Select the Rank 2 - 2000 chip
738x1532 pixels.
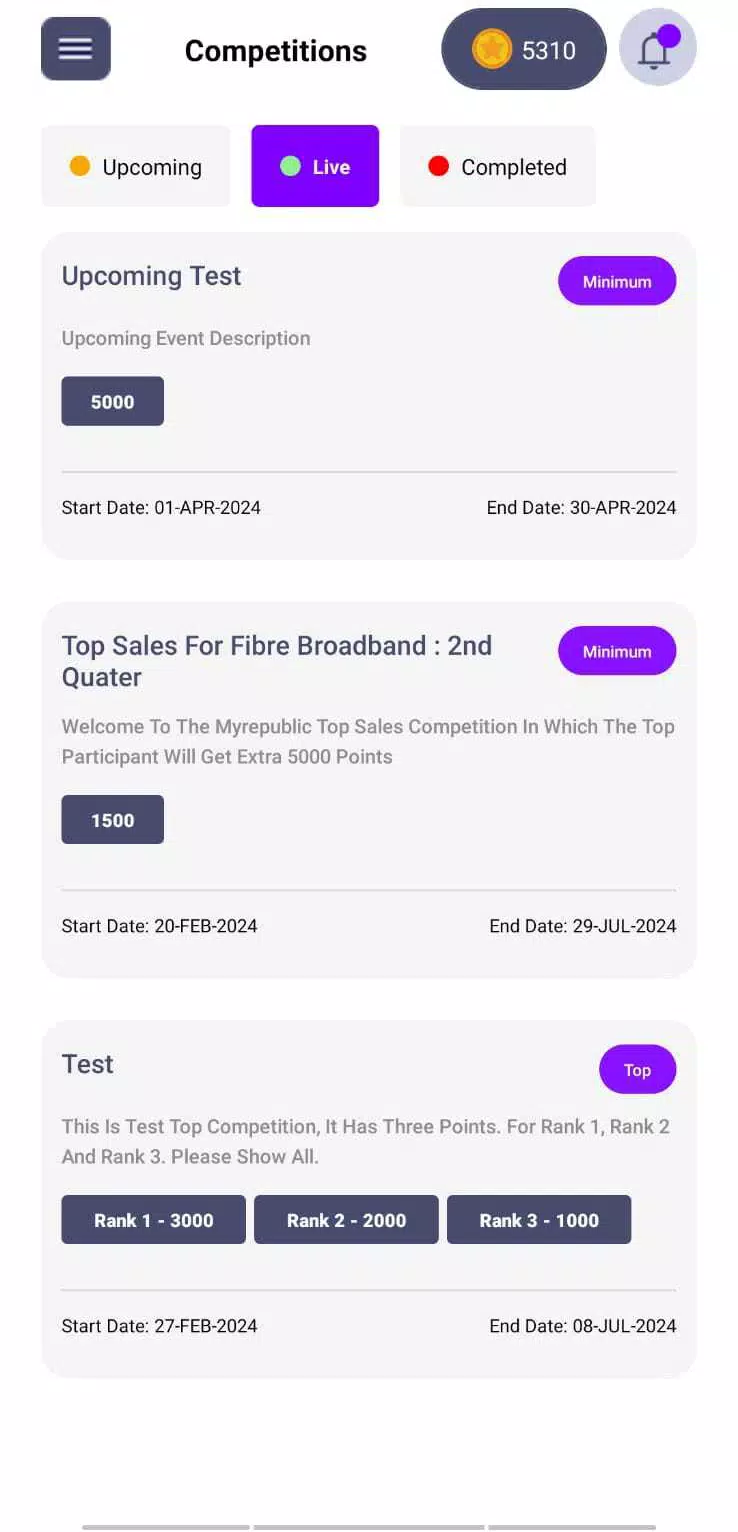[346, 1220]
